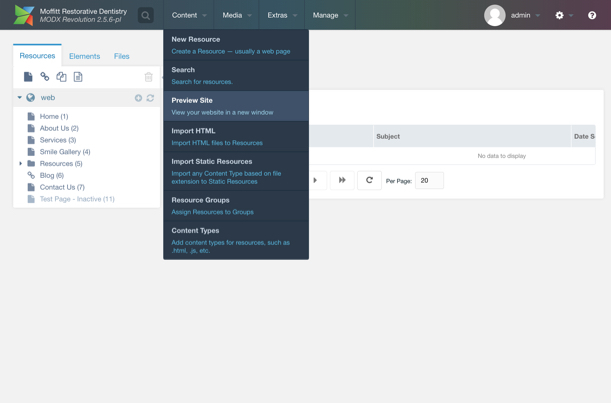Select the web context label

coord(48,97)
